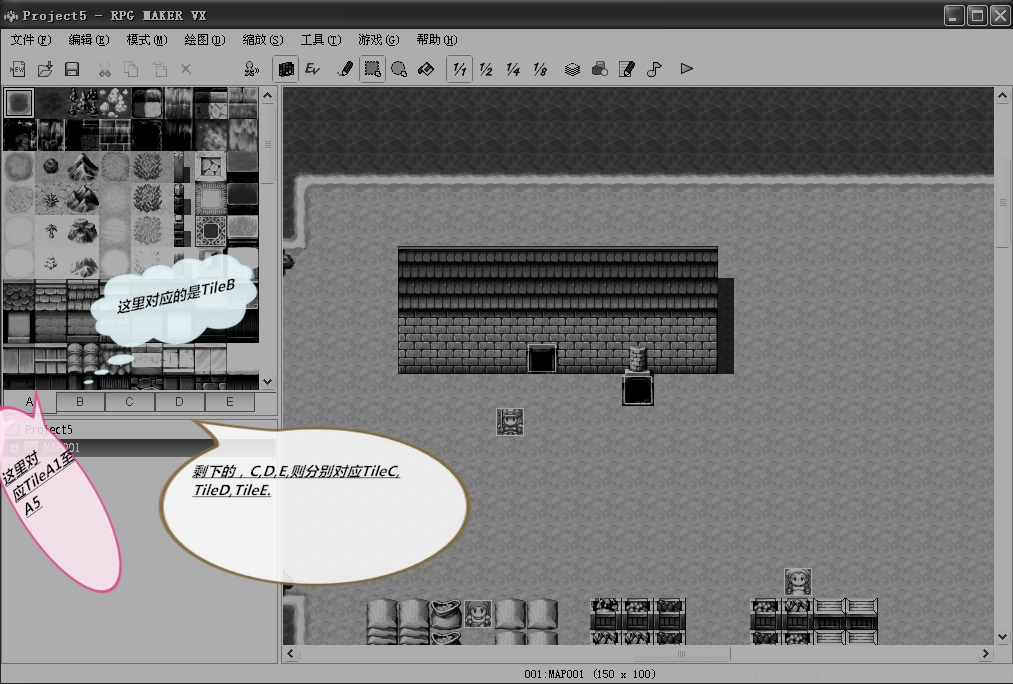This screenshot has height=684, width=1013.
Task: Create a new project with the New icon
Action: point(17,69)
